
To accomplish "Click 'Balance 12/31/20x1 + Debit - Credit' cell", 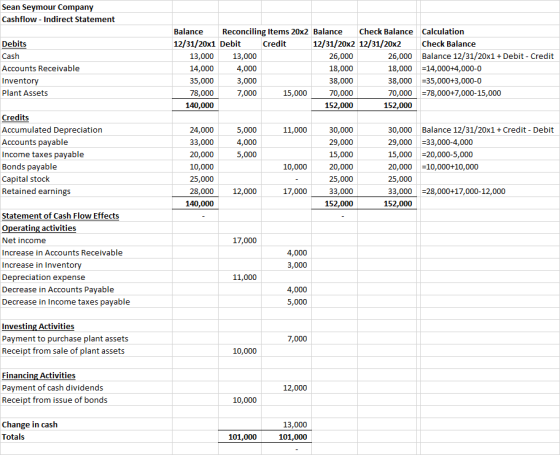I will [x=488, y=56].
